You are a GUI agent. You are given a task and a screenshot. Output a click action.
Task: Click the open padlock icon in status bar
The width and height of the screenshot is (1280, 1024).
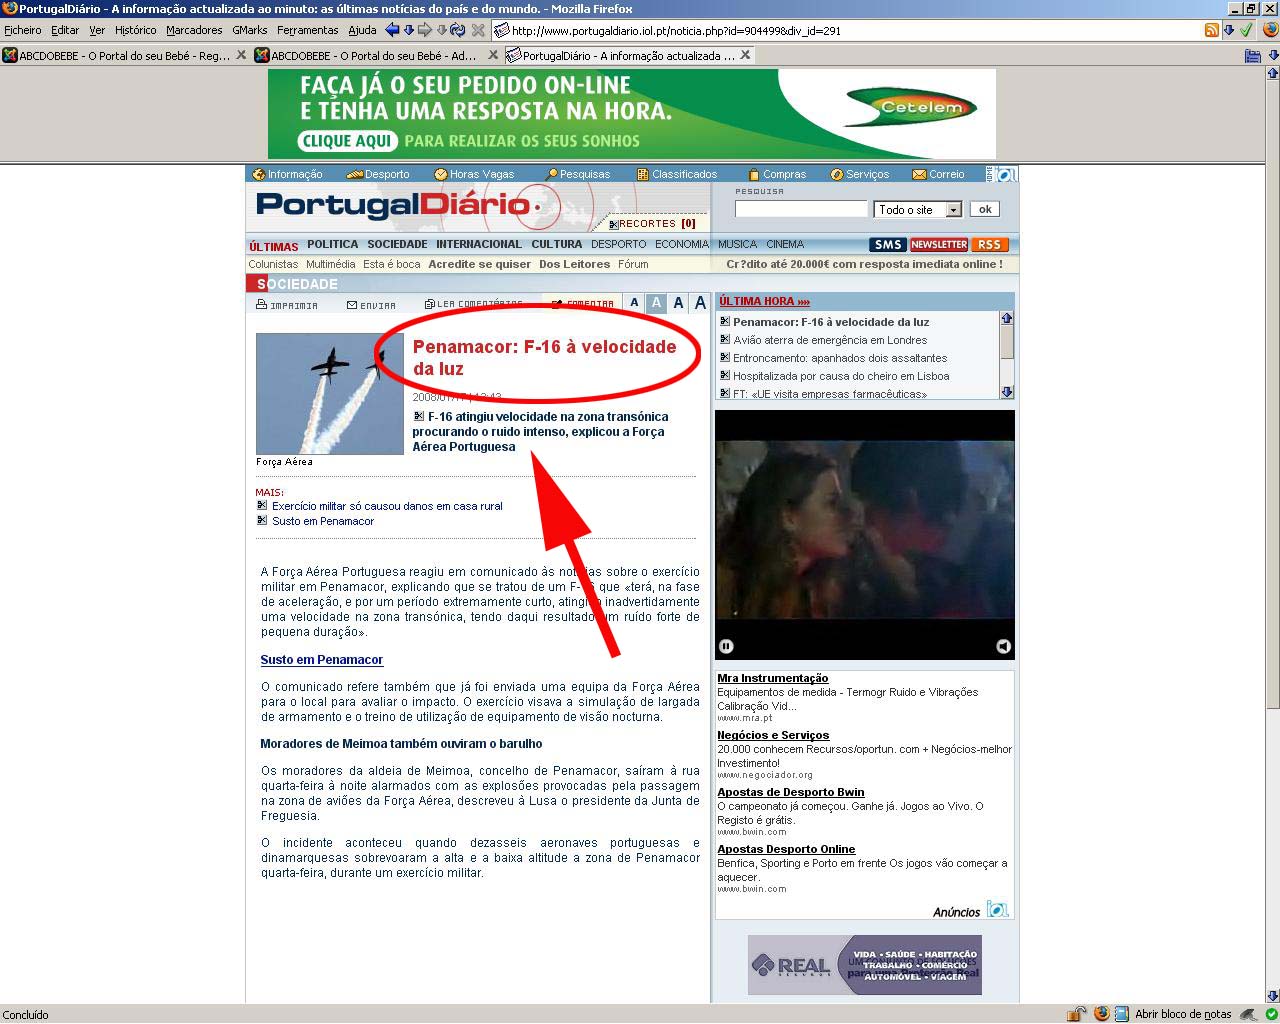click(1076, 1014)
